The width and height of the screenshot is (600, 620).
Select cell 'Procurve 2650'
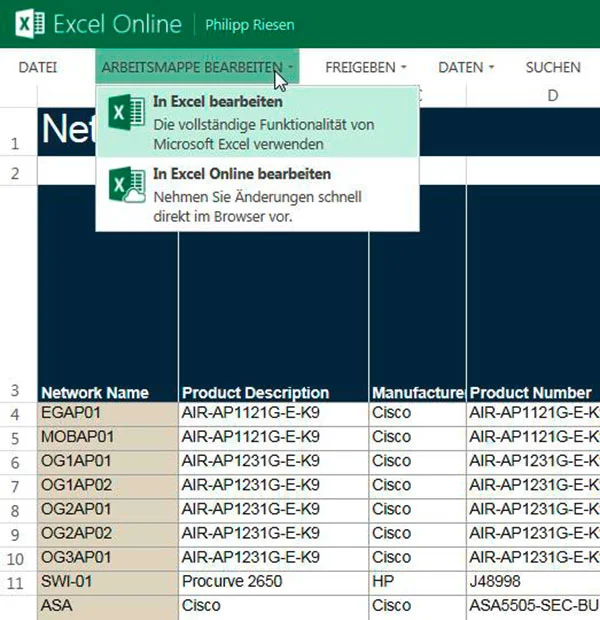(x=273, y=583)
